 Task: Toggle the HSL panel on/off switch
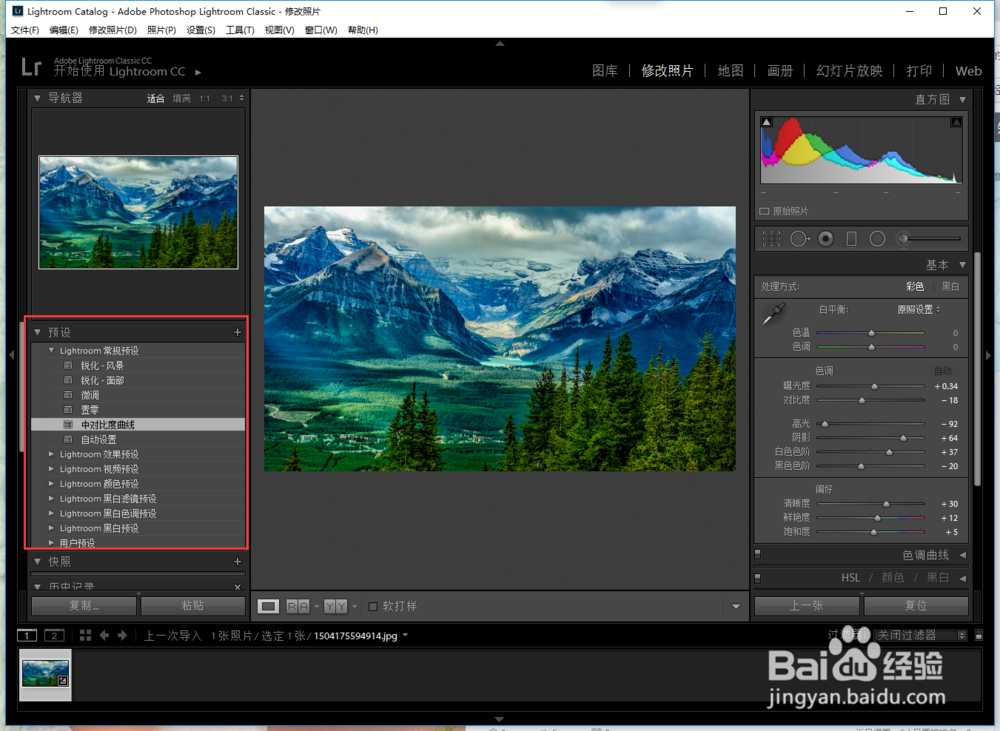point(758,577)
